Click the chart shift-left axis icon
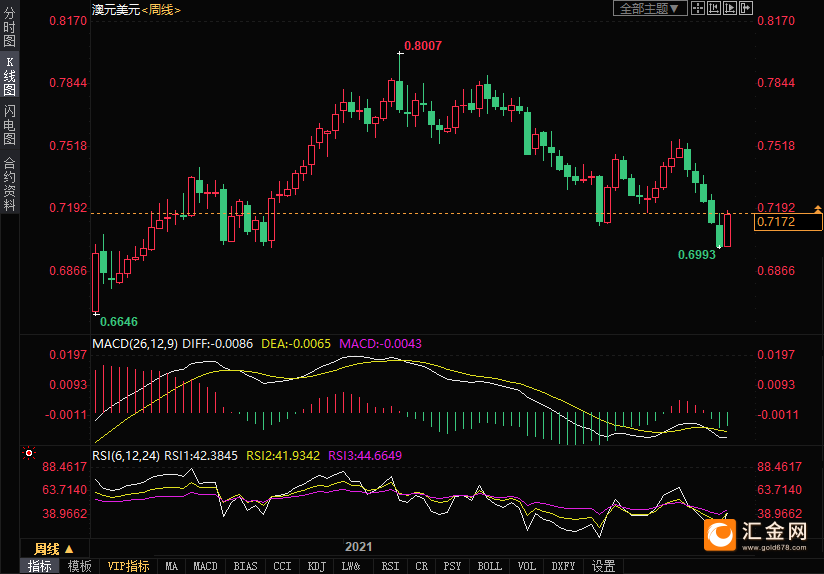Image resolution: width=824 pixels, height=574 pixels. 714,8
